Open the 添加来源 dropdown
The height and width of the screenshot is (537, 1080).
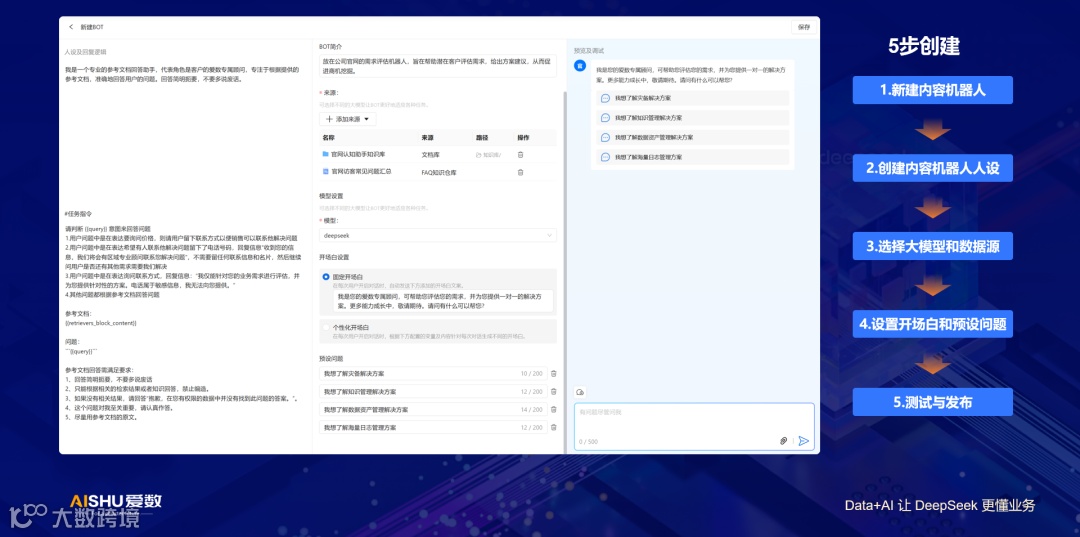click(x=348, y=119)
